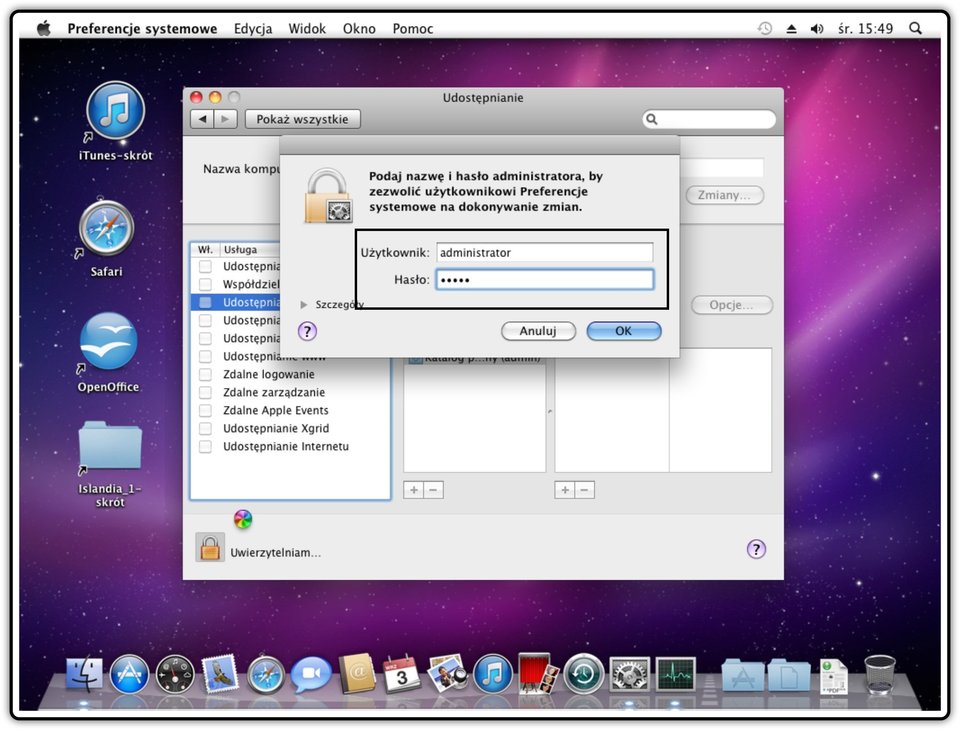Launch Safari compass from the Dock
The height and width of the screenshot is (730, 960).
tap(266, 675)
